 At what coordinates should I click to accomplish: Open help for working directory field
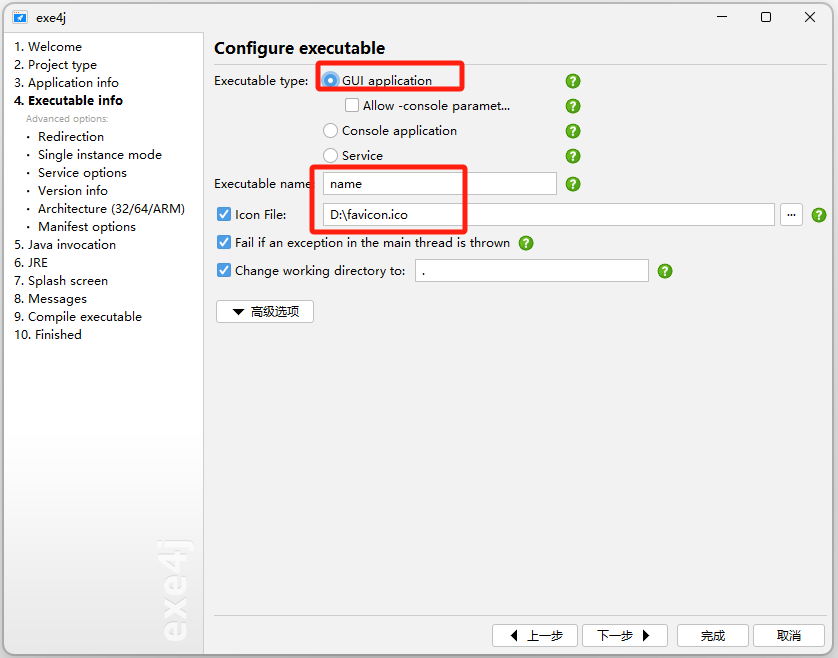coord(665,271)
